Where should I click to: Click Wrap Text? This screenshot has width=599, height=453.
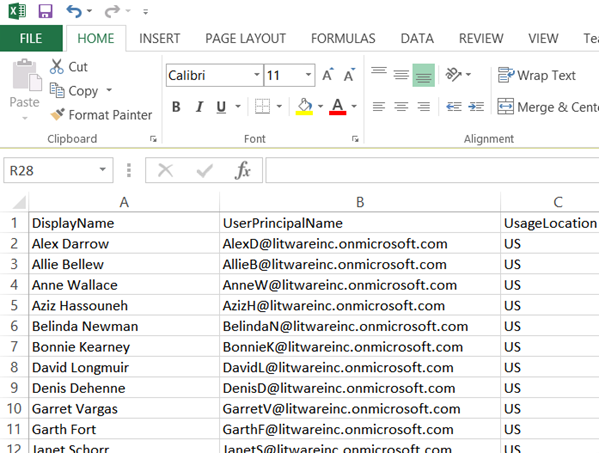536,75
